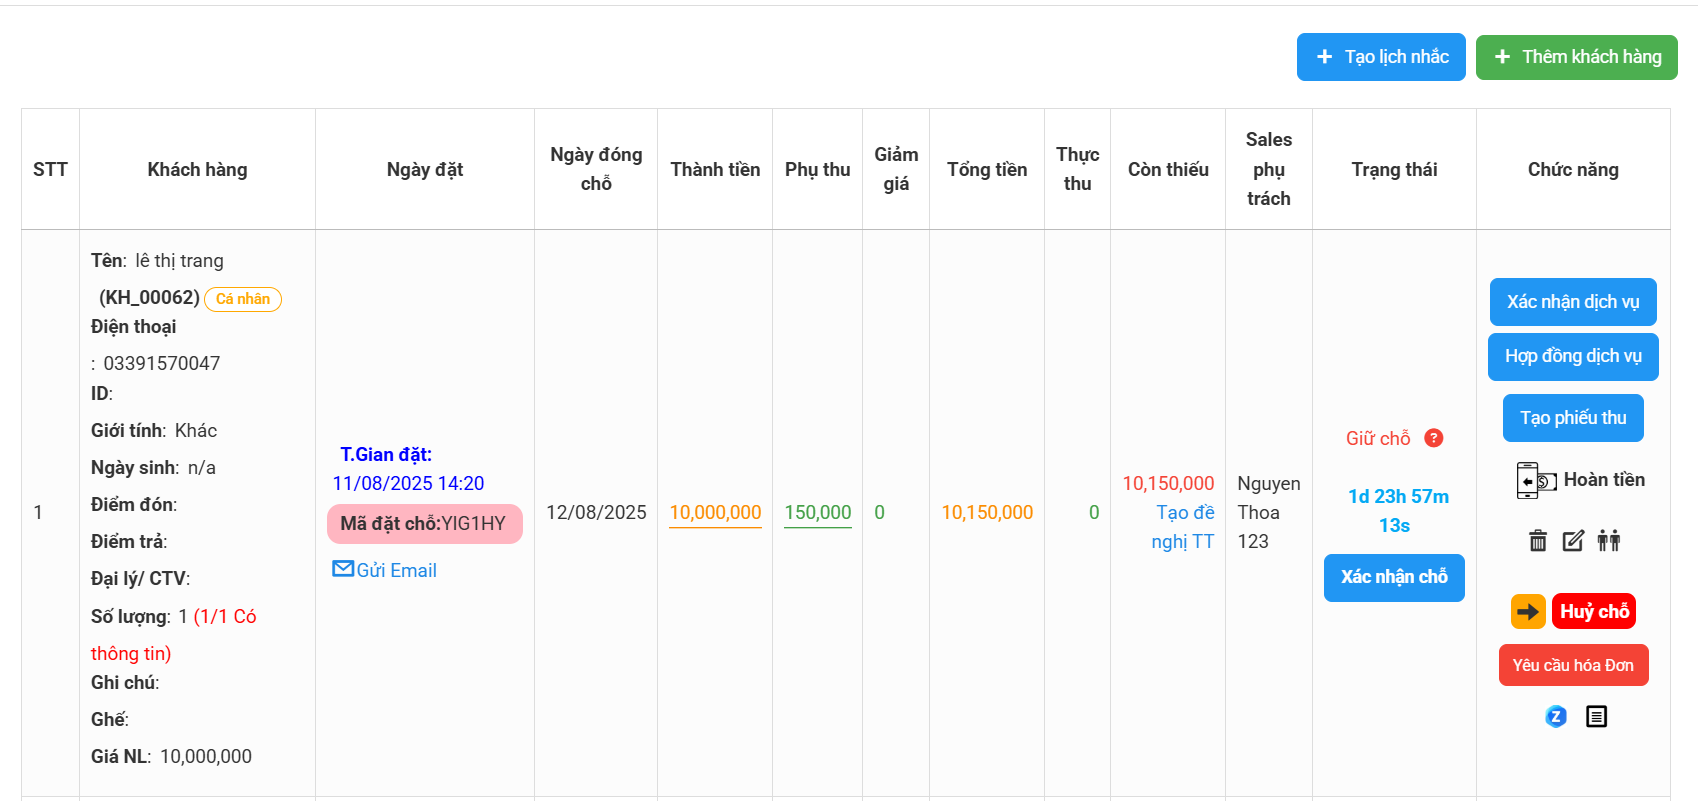Click the Xác nhận dịch vụ button
Screen dimensions: 1698x801
(x=1573, y=302)
